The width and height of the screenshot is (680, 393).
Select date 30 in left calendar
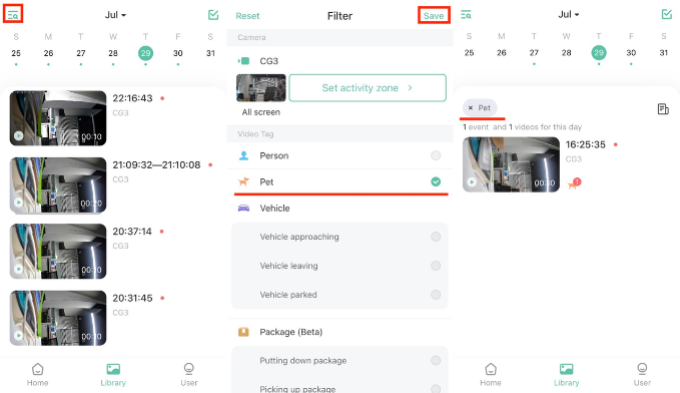[x=178, y=53]
